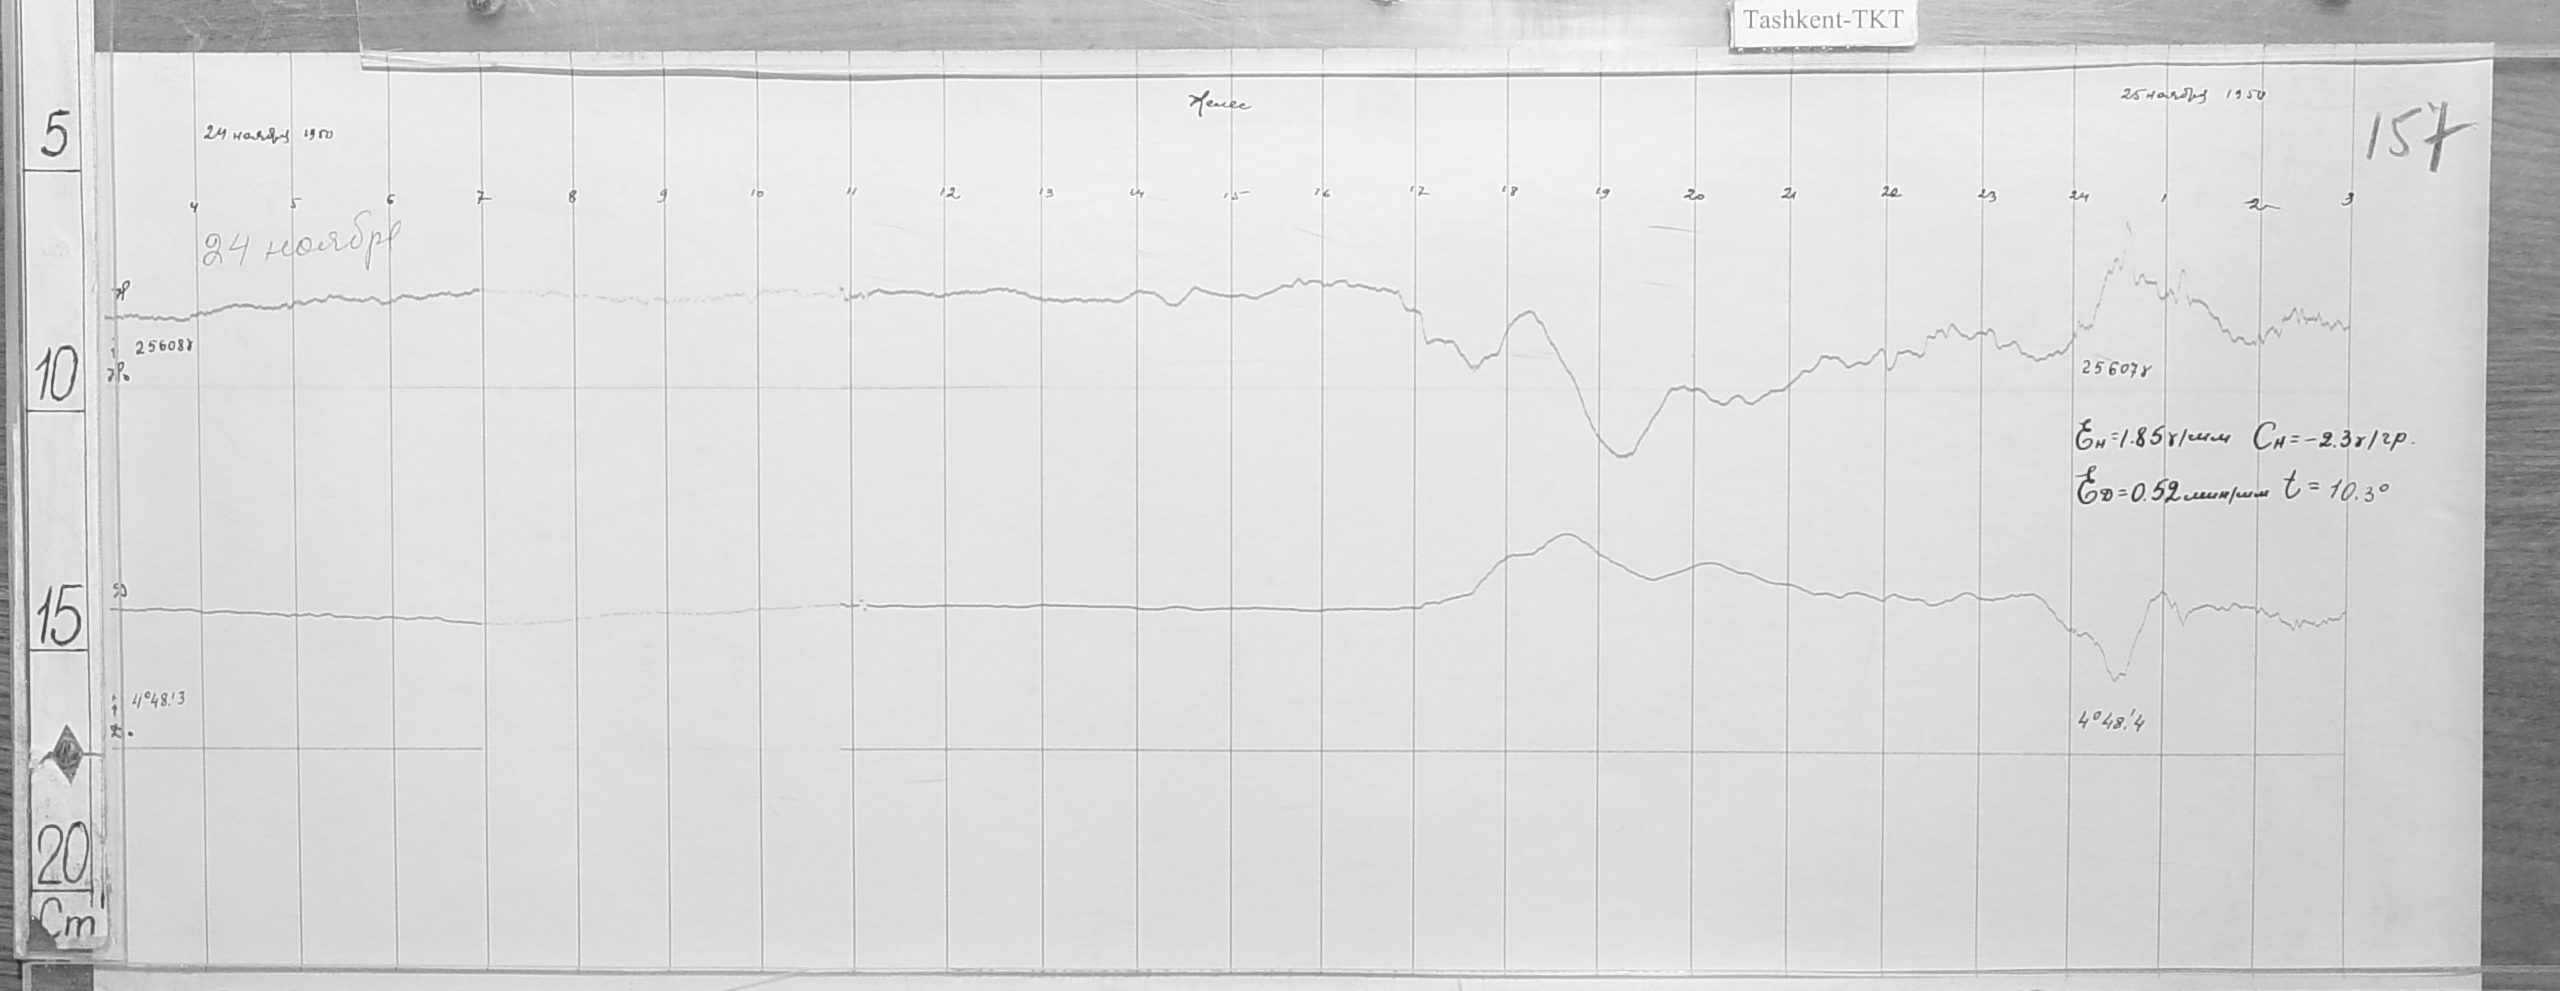
Task: Click the 4°48.'3 declination value
Action: pyautogui.click(x=157, y=702)
